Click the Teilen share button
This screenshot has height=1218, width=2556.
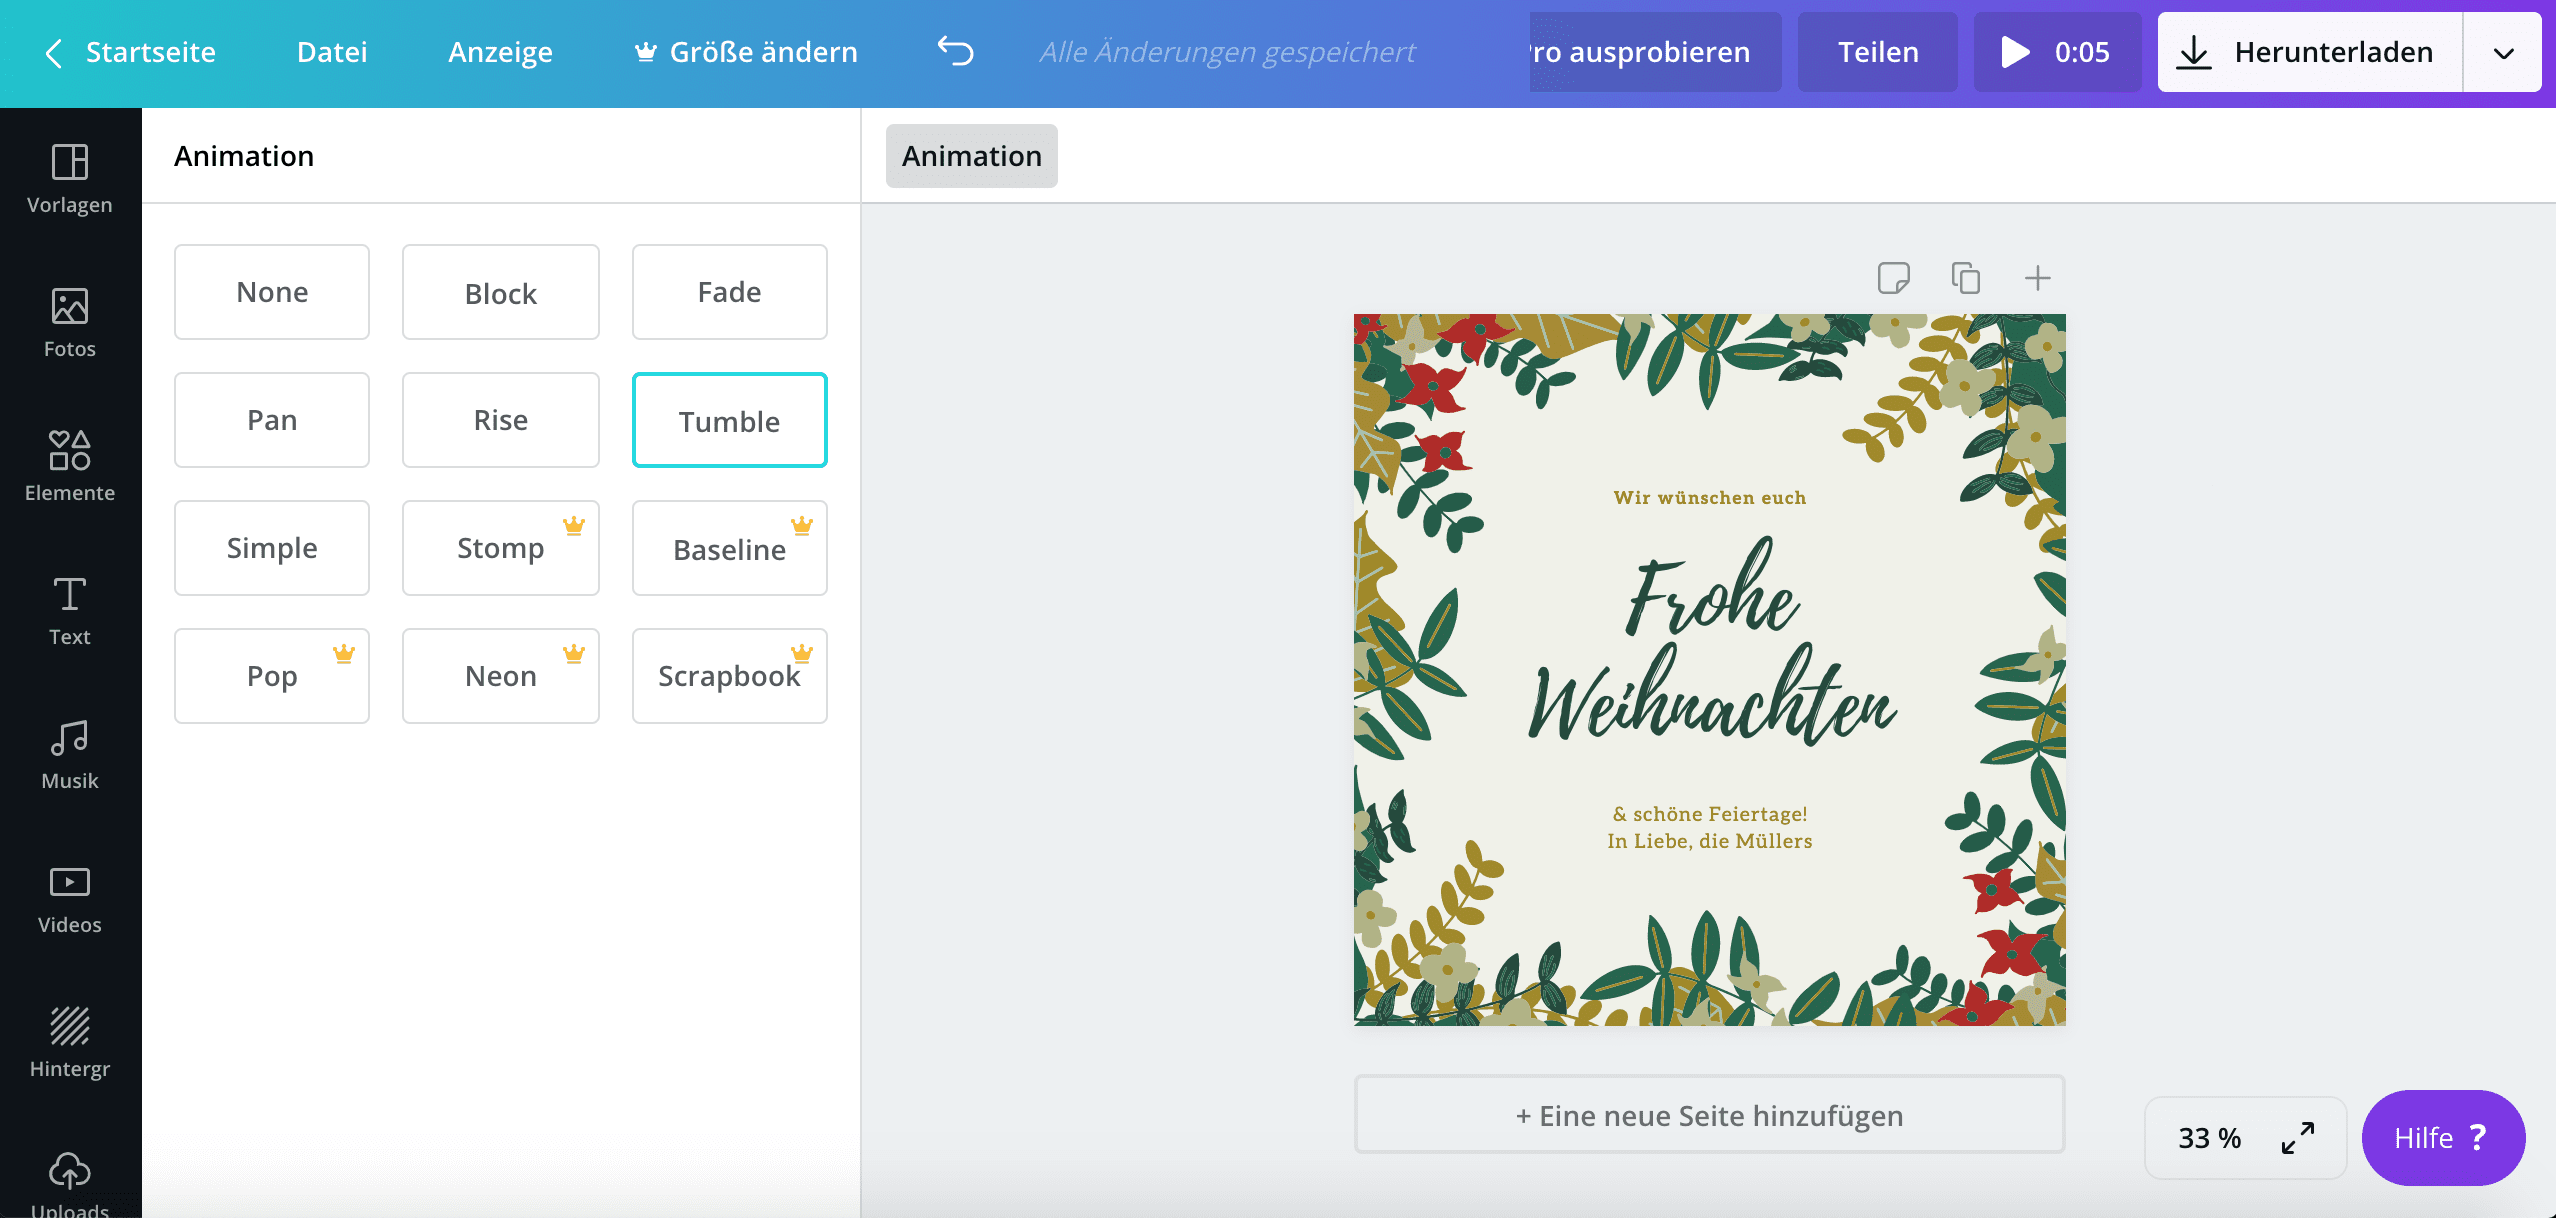tap(1877, 52)
